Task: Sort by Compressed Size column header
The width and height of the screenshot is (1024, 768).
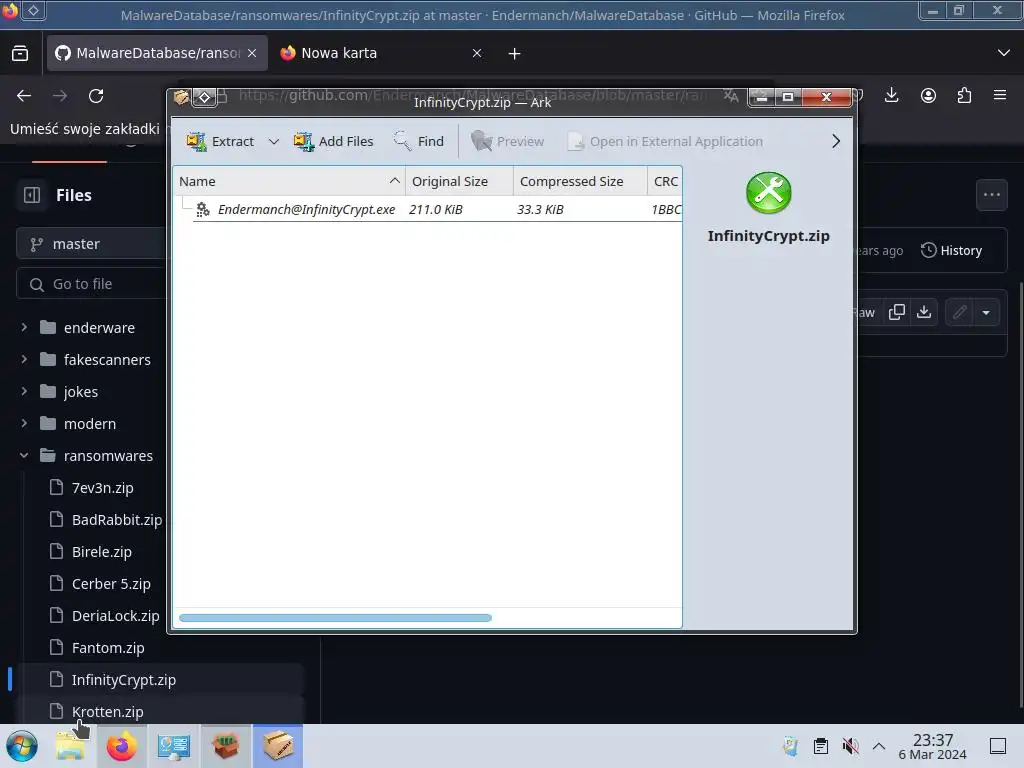Action: [x=580, y=182]
